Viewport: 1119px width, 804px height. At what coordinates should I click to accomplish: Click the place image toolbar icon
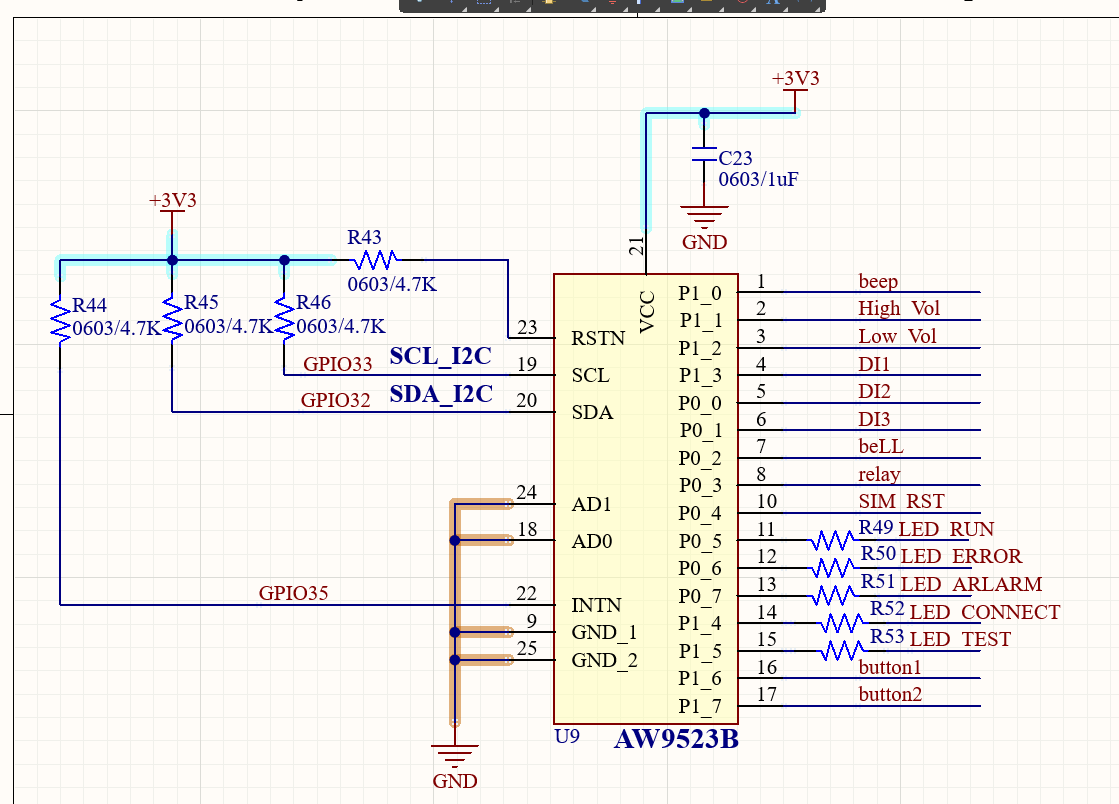pyautogui.click(x=677, y=5)
